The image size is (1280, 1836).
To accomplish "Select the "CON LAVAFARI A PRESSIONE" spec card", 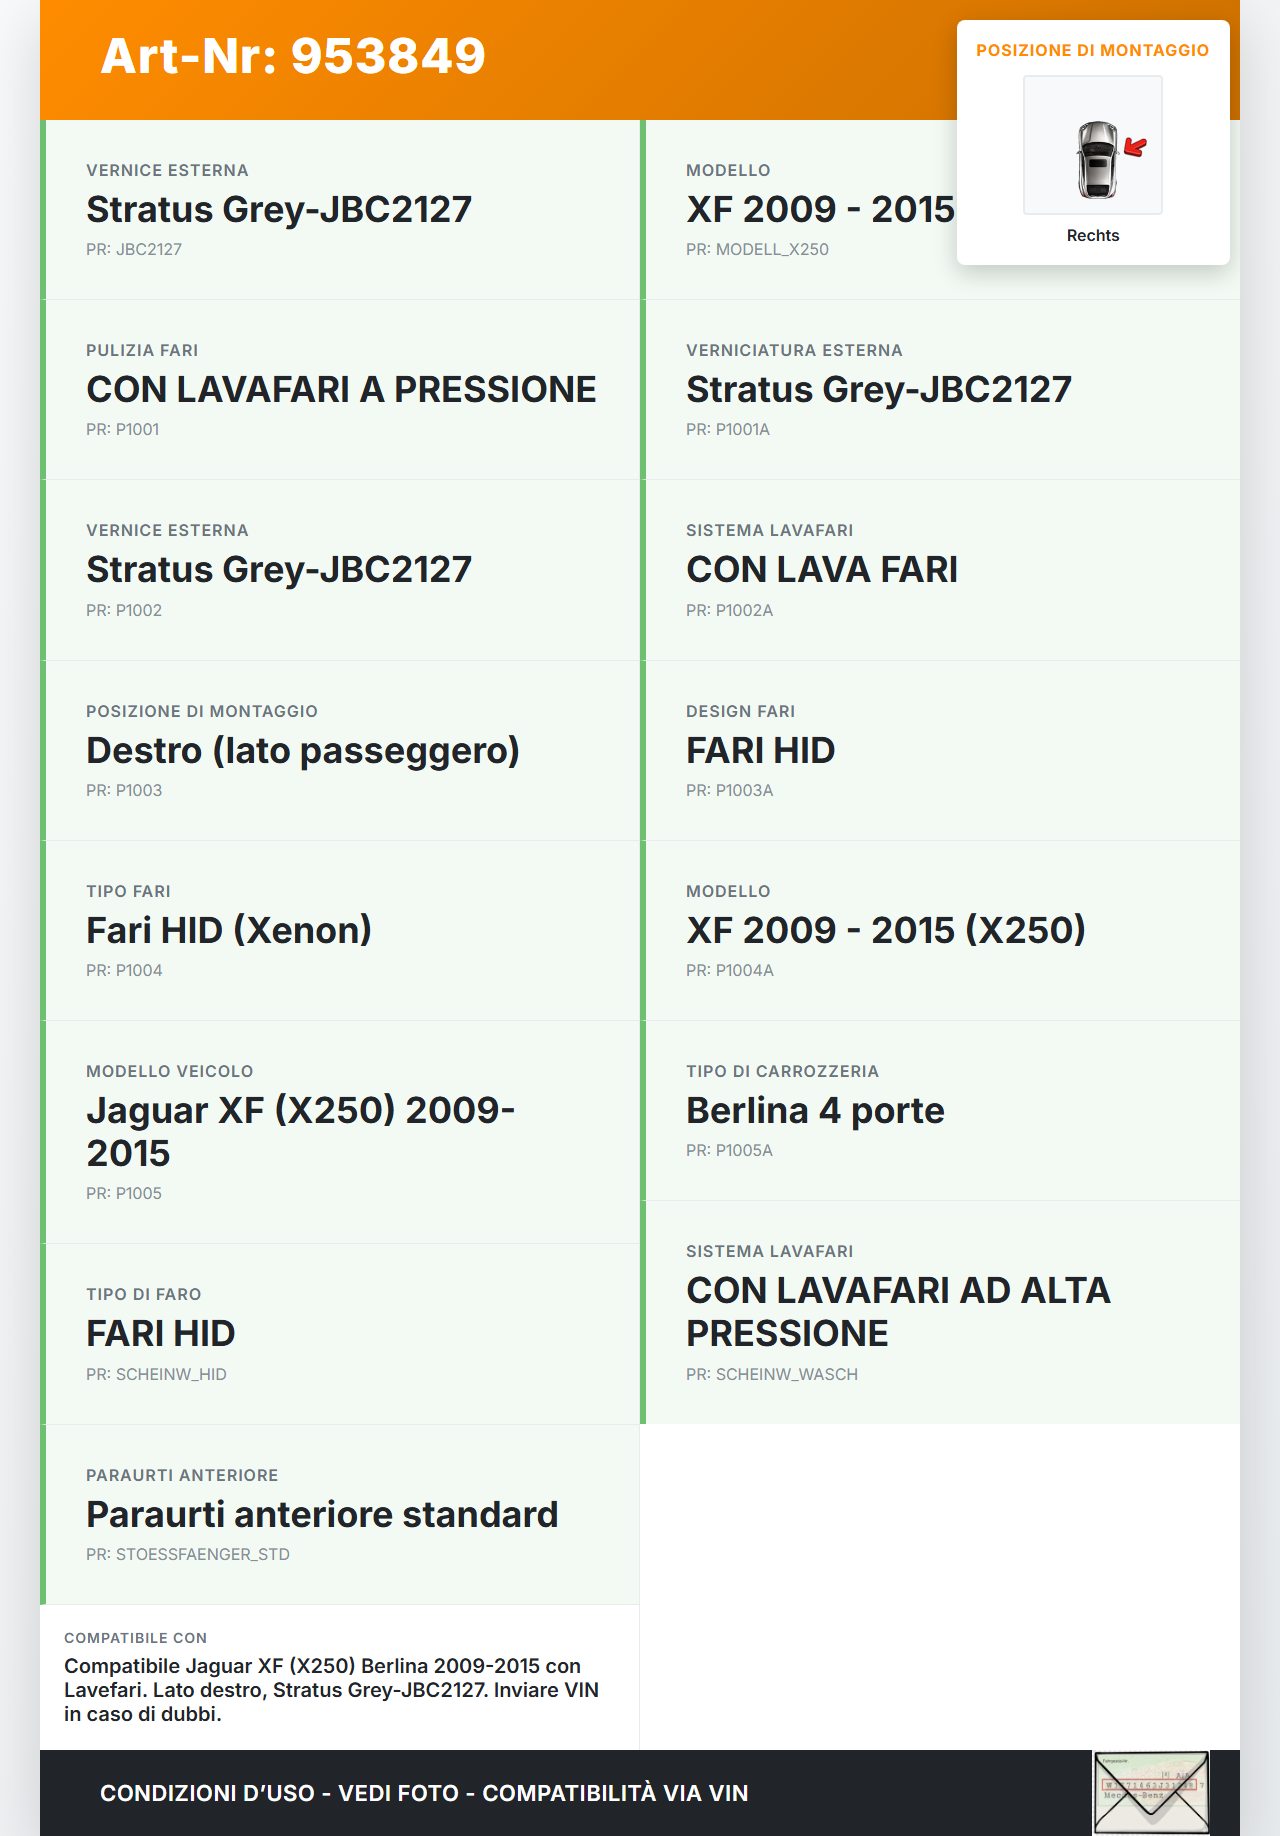I will point(341,389).
